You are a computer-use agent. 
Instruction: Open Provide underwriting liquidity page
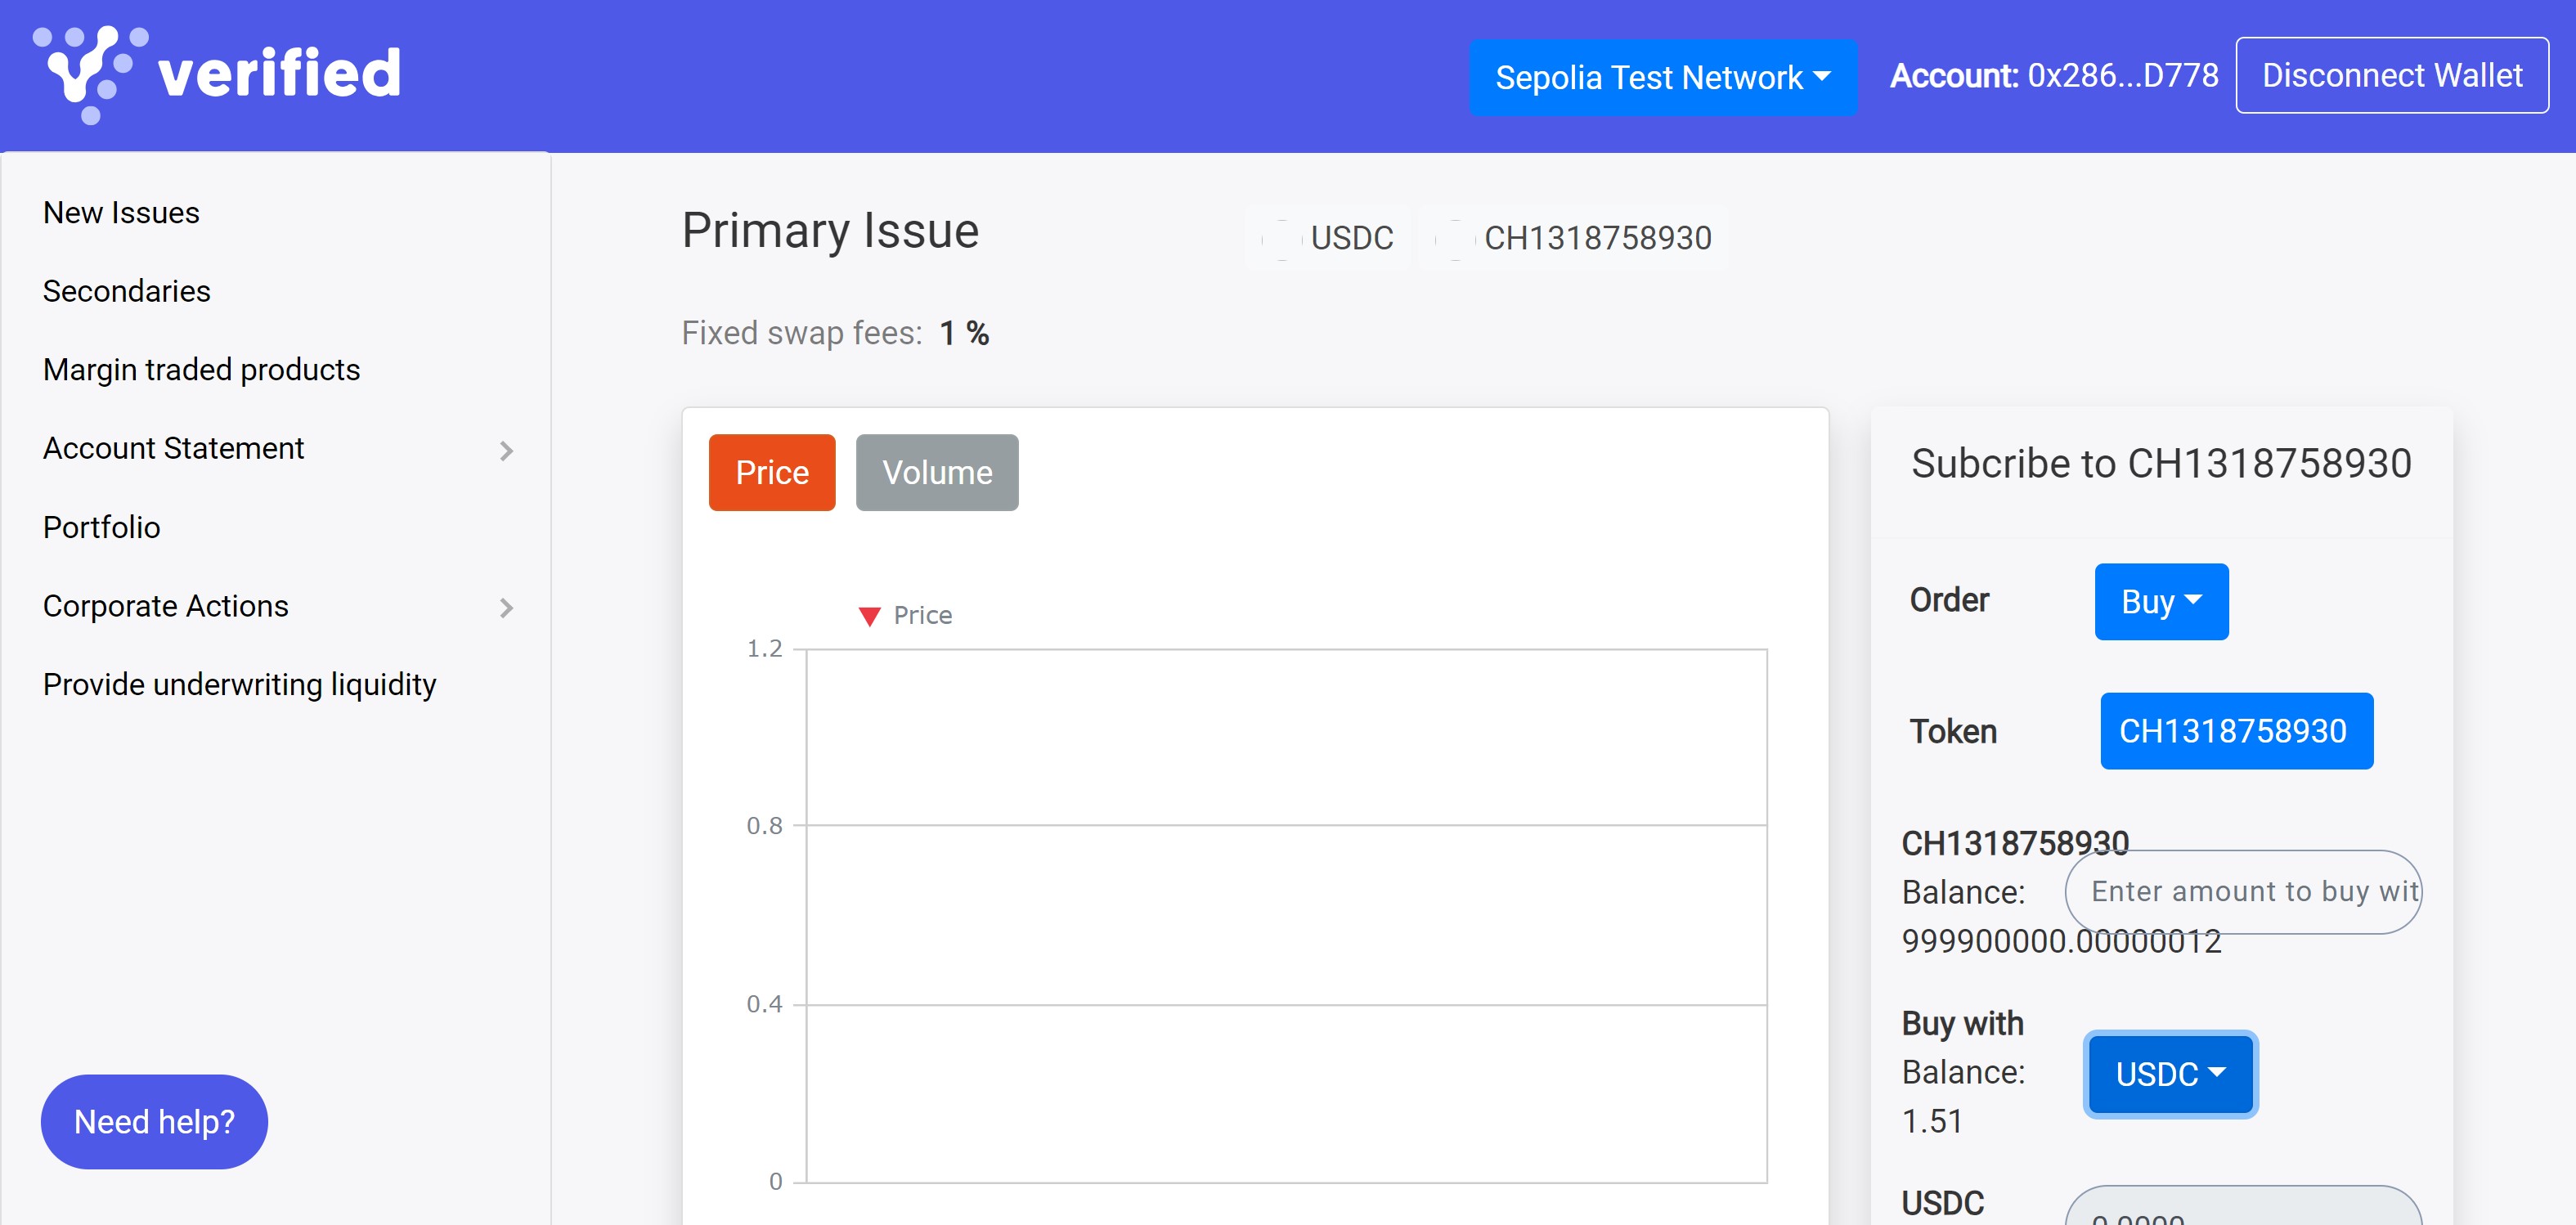click(239, 684)
